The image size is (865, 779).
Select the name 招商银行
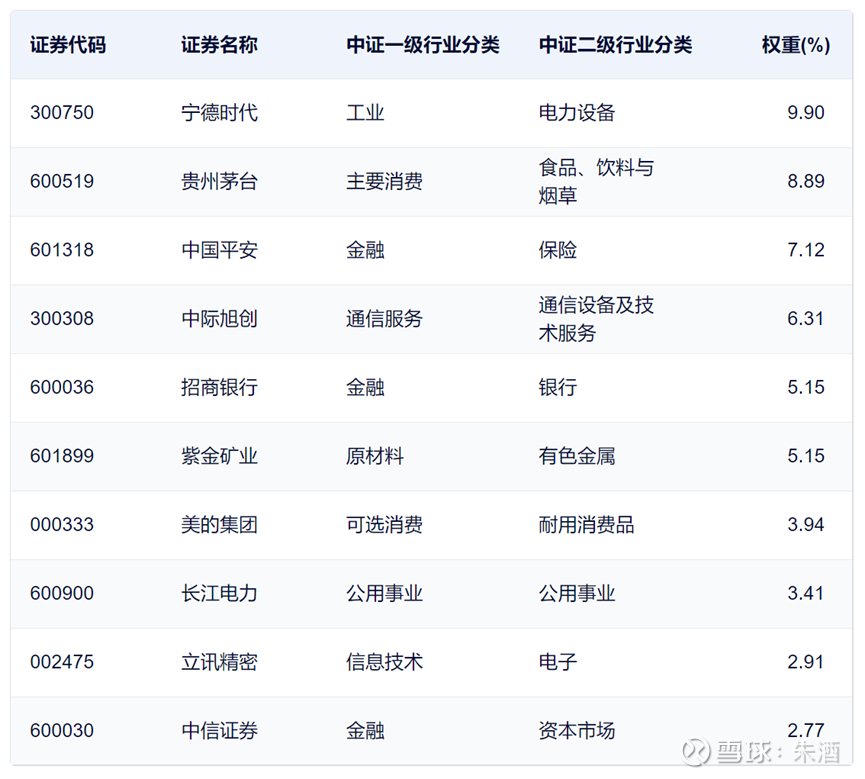(219, 387)
